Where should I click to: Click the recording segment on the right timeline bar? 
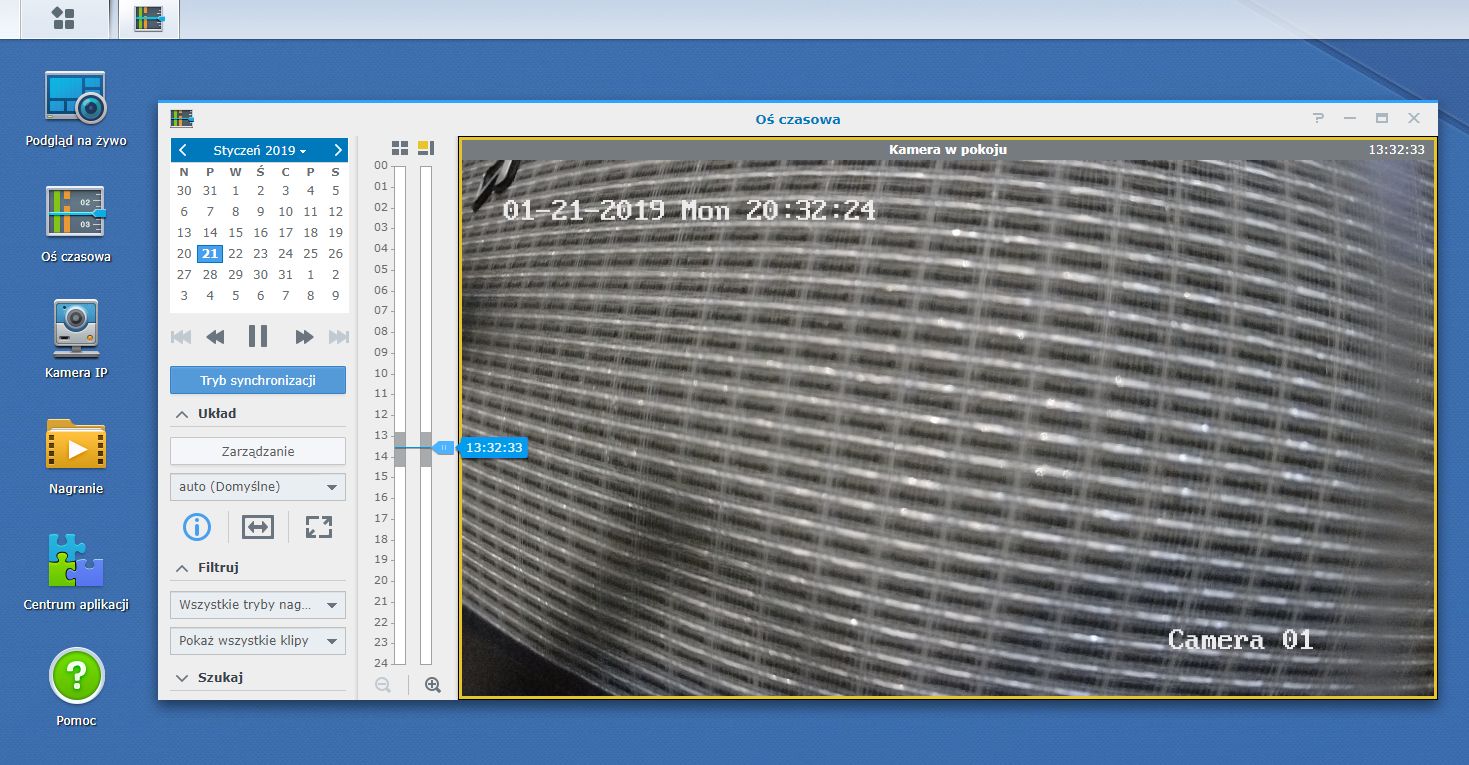point(426,449)
